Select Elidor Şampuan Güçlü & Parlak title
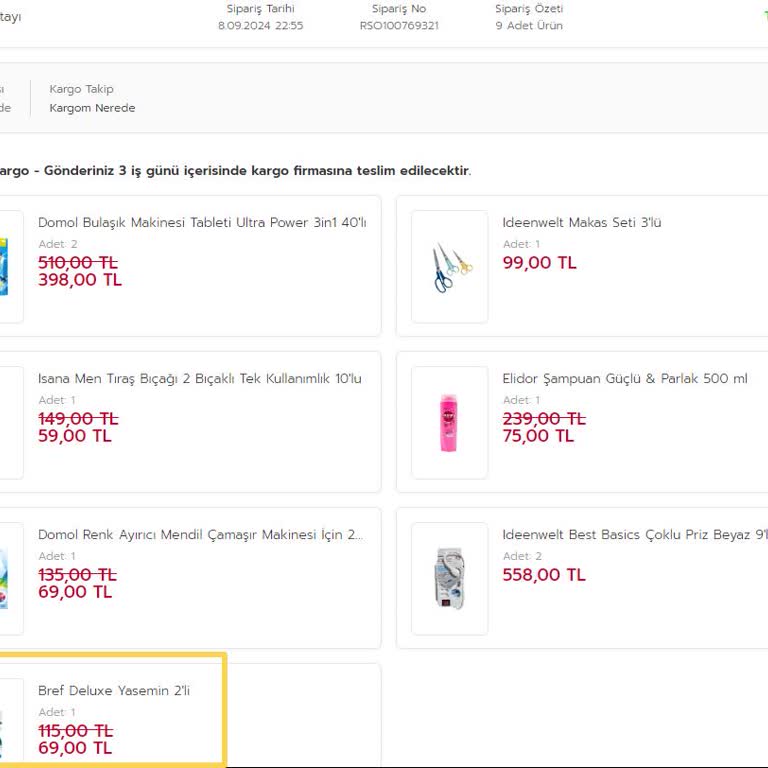Viewport: 768px width, 768px height. point(624,378)
